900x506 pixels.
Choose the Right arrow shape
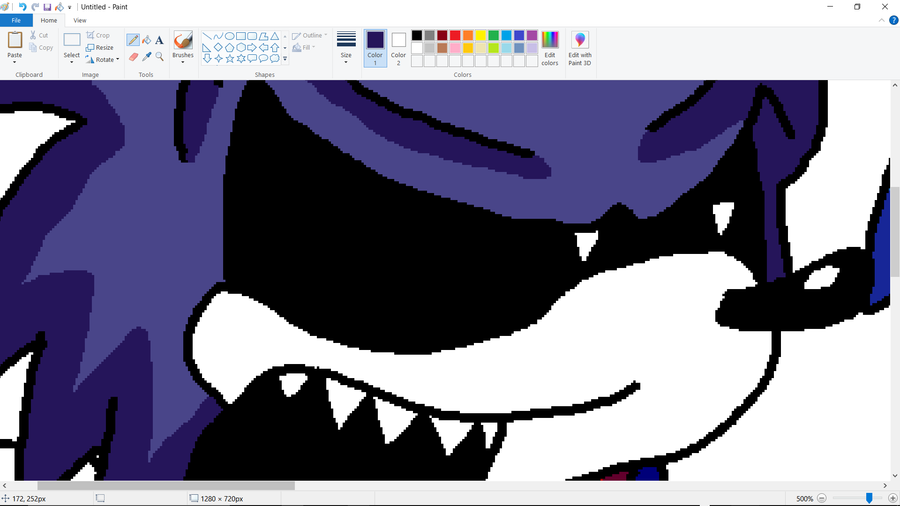(252, 47)
